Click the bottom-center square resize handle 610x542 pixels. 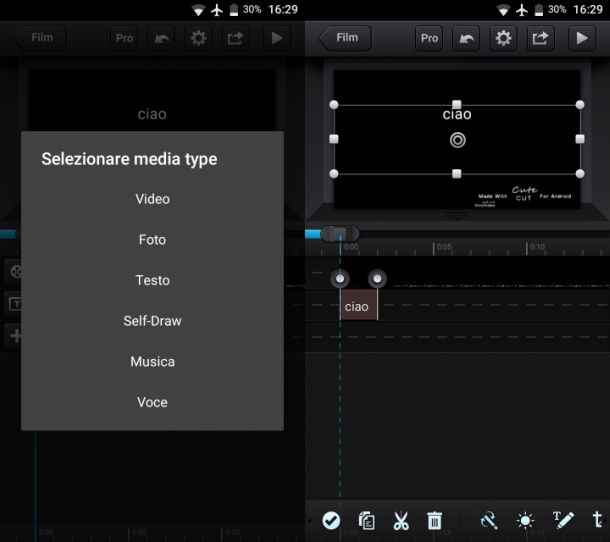(x=457, y=174)
